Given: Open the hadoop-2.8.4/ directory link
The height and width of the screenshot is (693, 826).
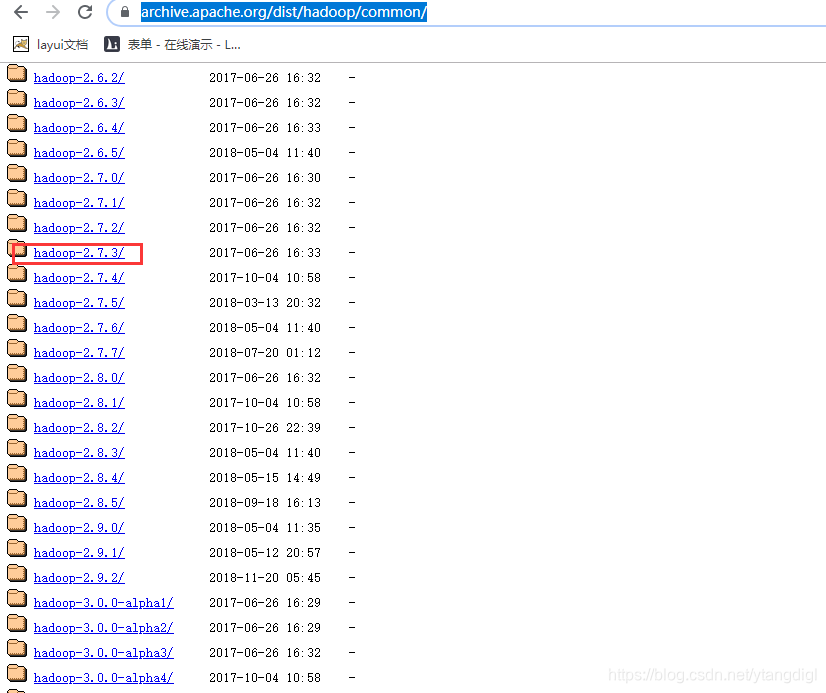Looking at the screenshot, I should click(x=79, y=478).
